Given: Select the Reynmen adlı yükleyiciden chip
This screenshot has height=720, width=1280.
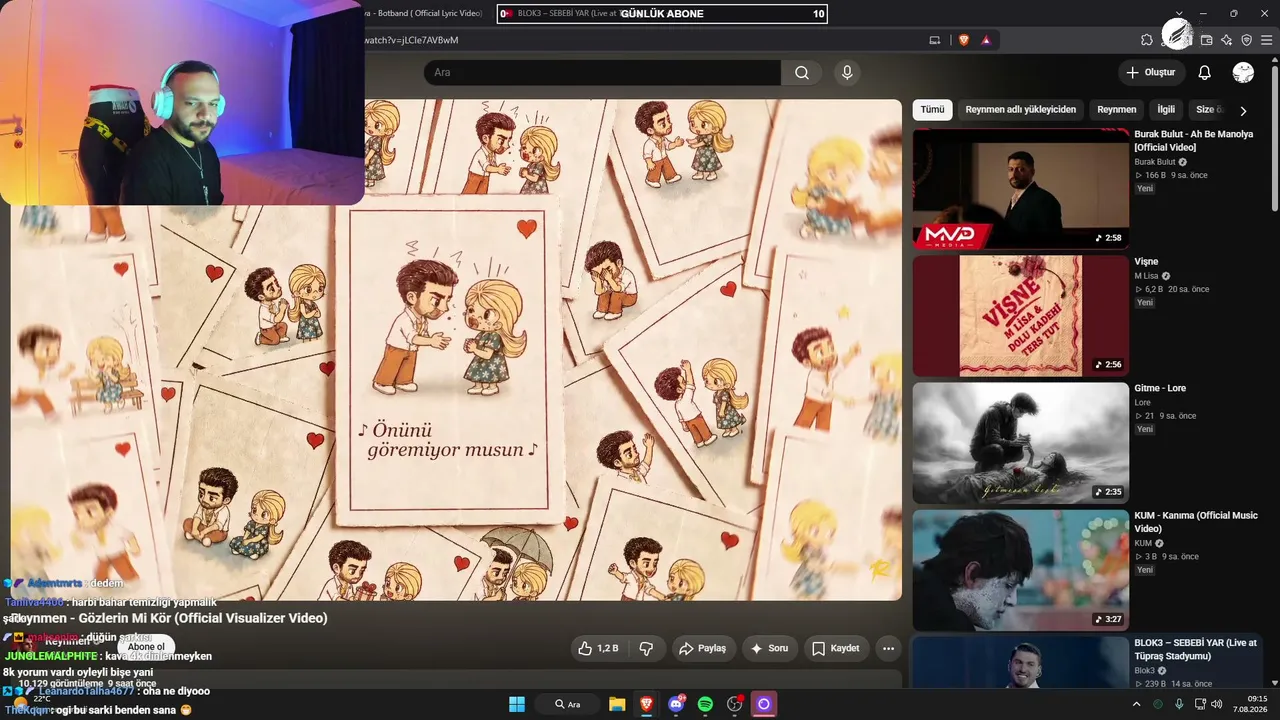Looking at the screenshot, I should coord(1020,110).
